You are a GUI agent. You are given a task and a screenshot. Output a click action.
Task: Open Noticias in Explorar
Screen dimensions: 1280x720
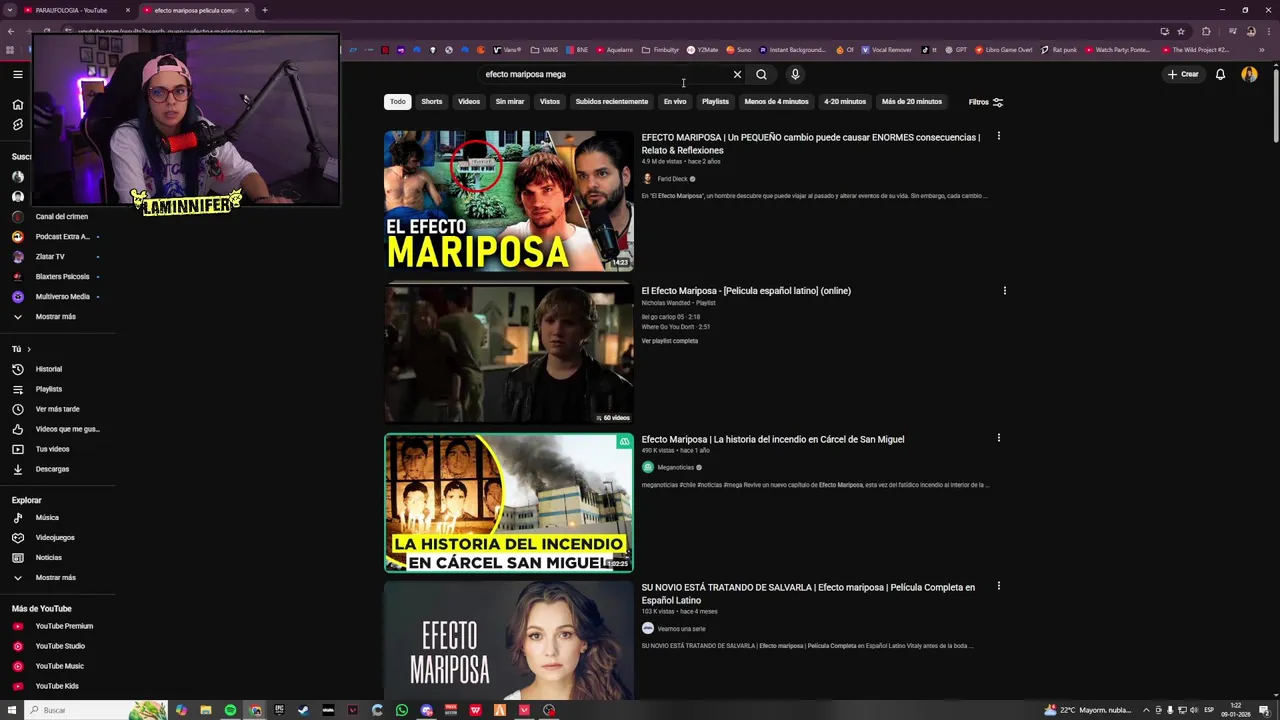(48, 558)
